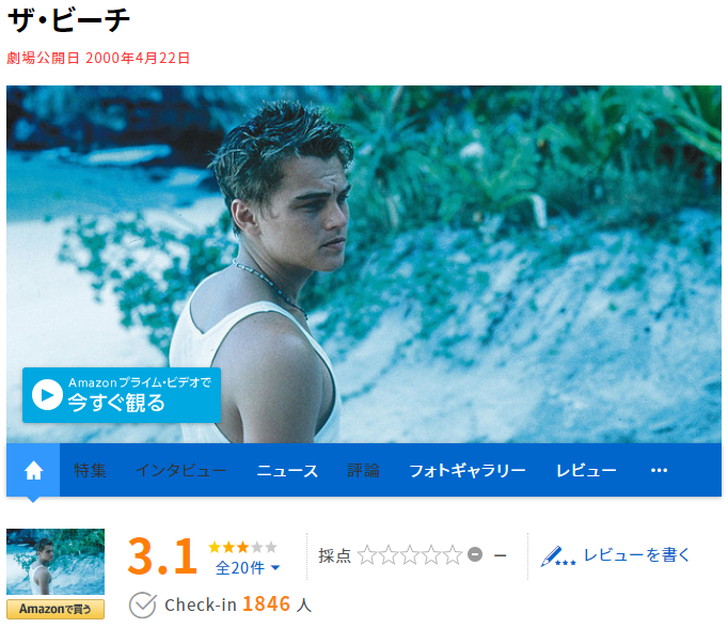The image size is (728, 628).
Task: Open the small movie poster thumbnail
Action: (x=55, y=562)
